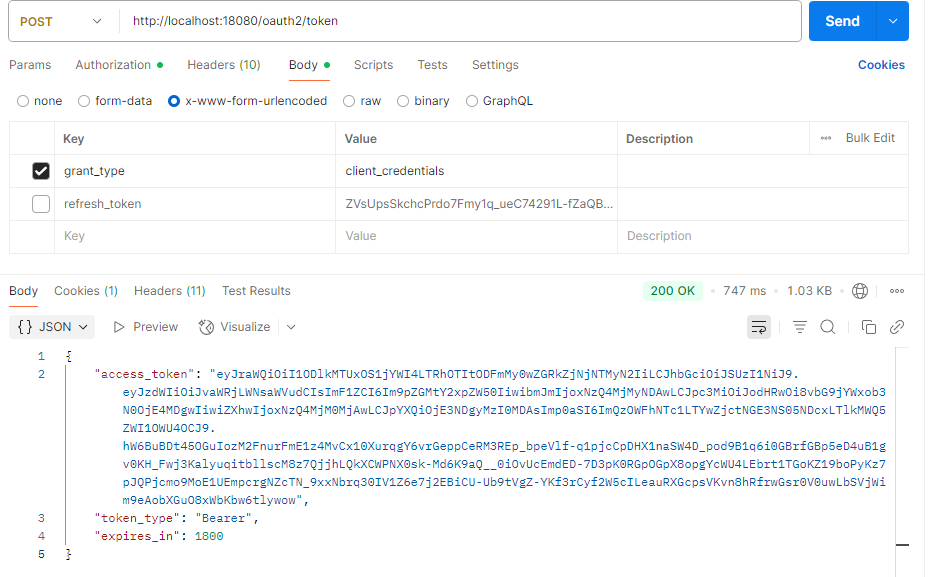The width and height of the screenshot is (947, 577).
Task: Click the Visualize button
Action: 234,327
